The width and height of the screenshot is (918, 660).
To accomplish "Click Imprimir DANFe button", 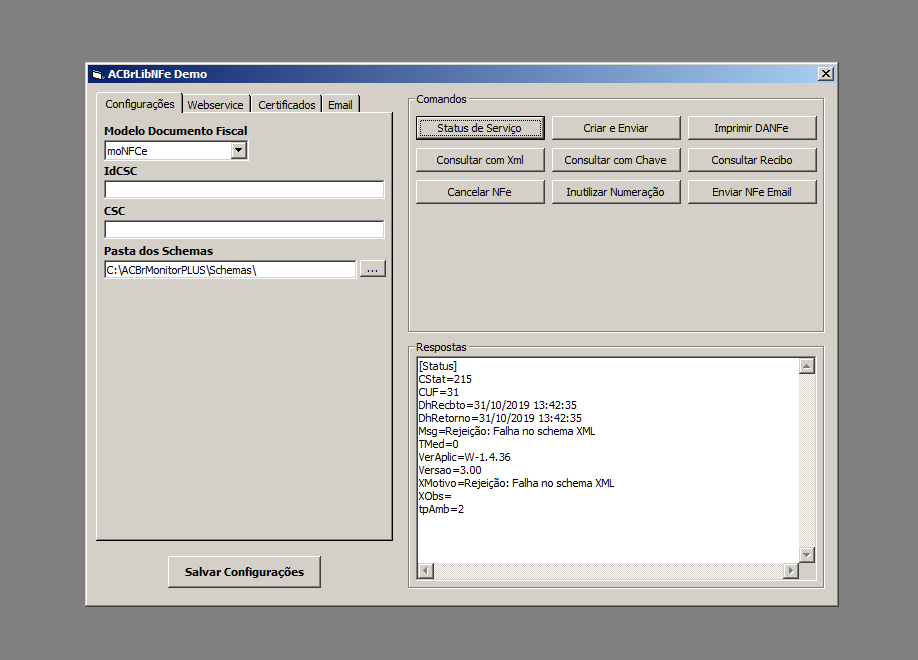I will tap(752, 128).
